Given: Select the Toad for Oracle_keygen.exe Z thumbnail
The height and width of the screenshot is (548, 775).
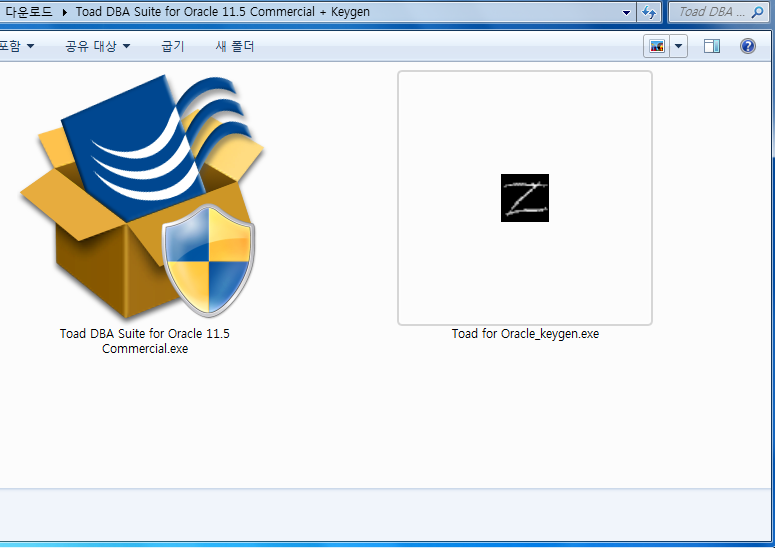Looking at the screenshot, I should click(x=525, y=198).
